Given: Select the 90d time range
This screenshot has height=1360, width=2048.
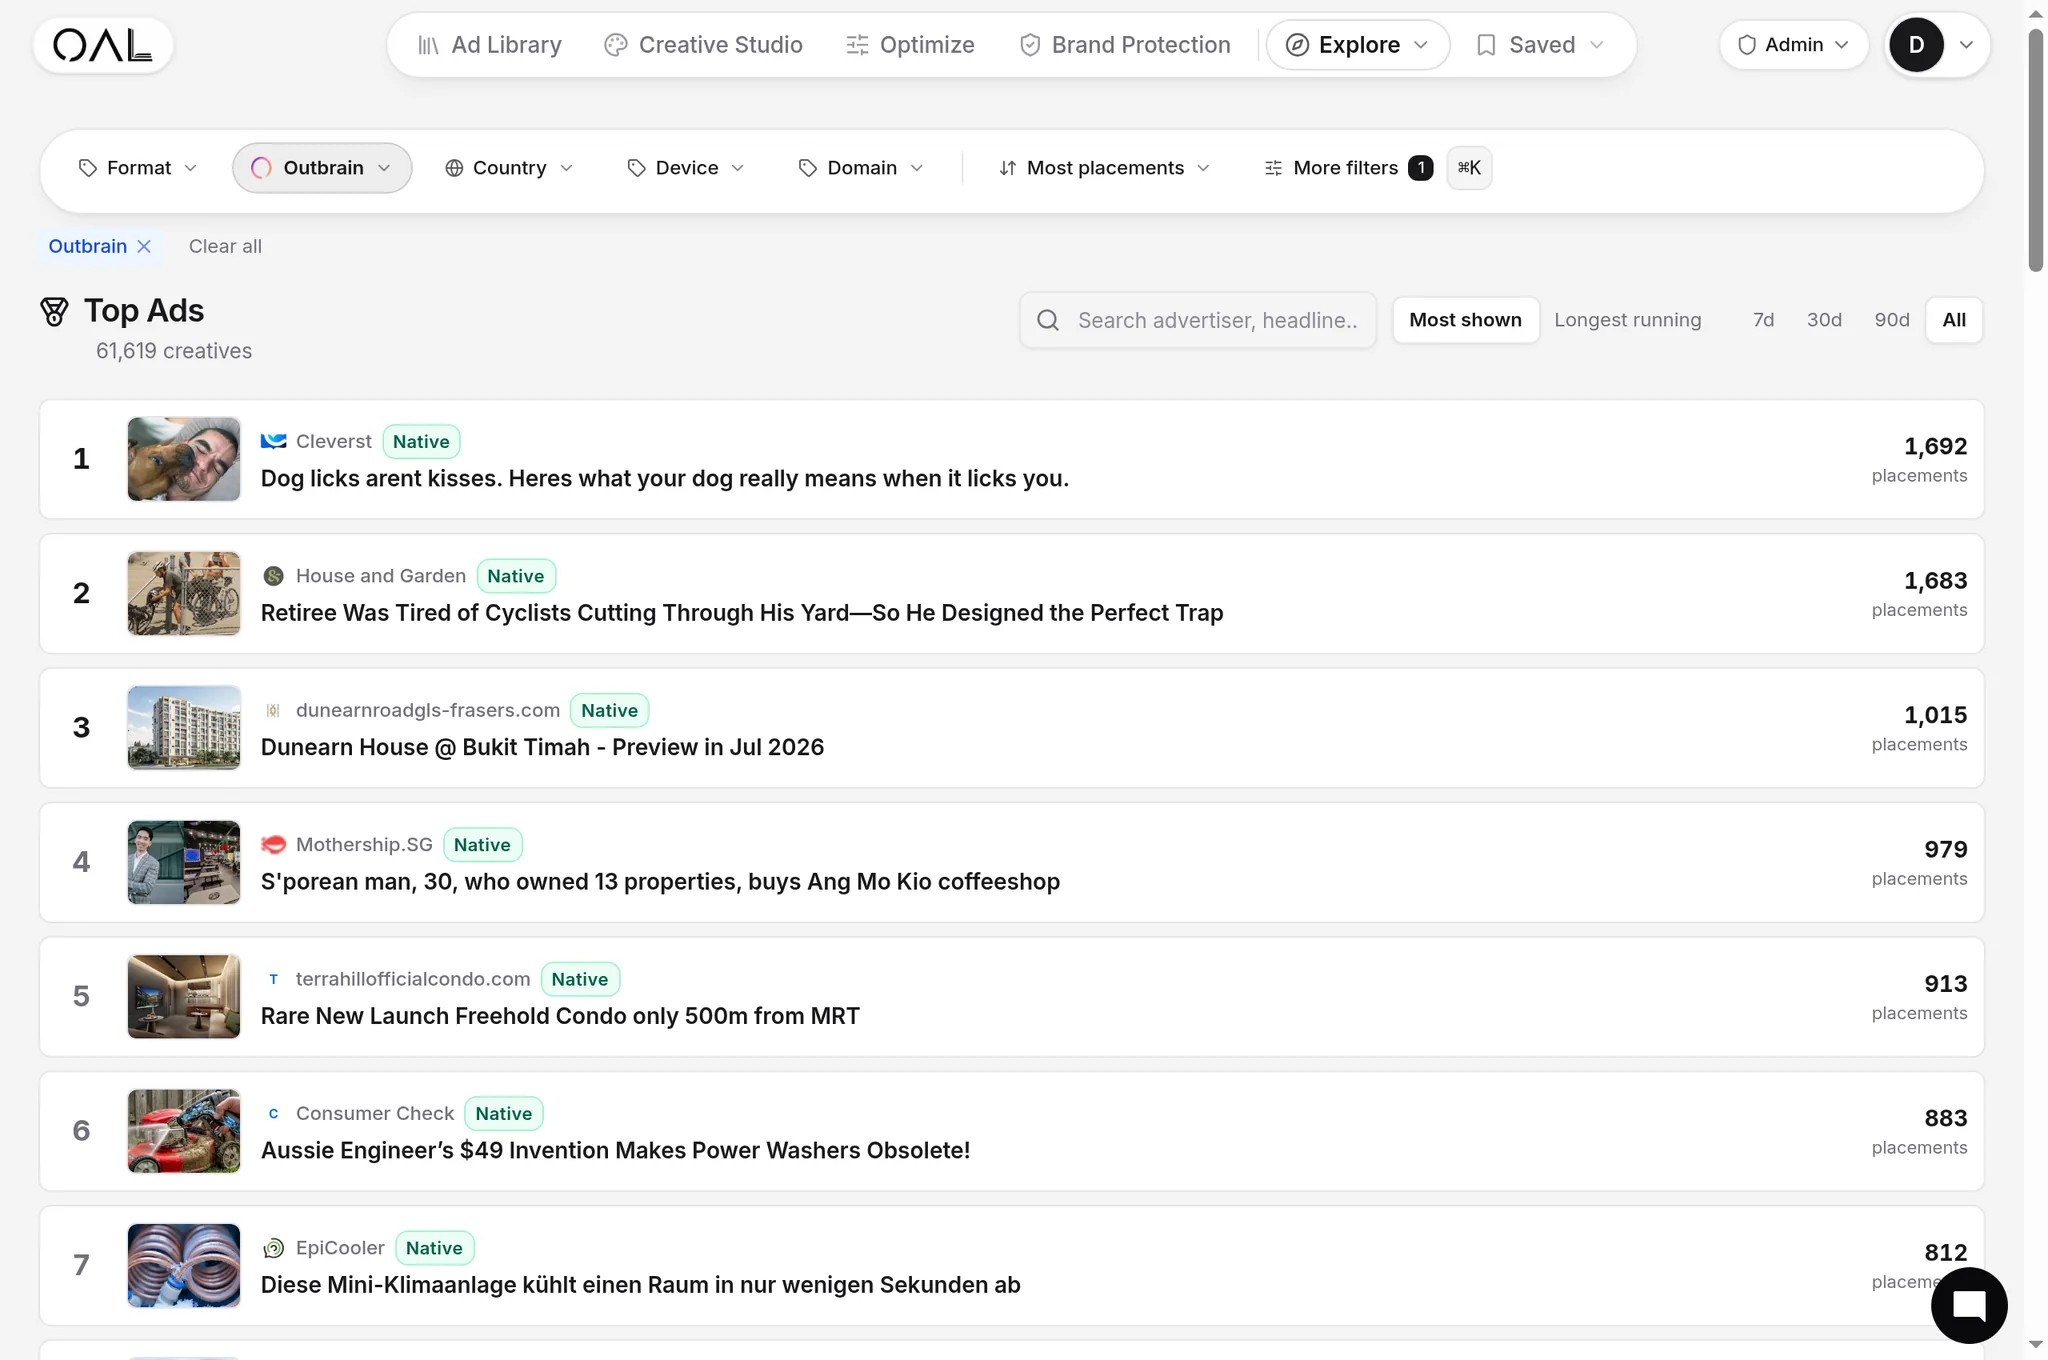Looking at the screenshot, I should coord(1892,320).
